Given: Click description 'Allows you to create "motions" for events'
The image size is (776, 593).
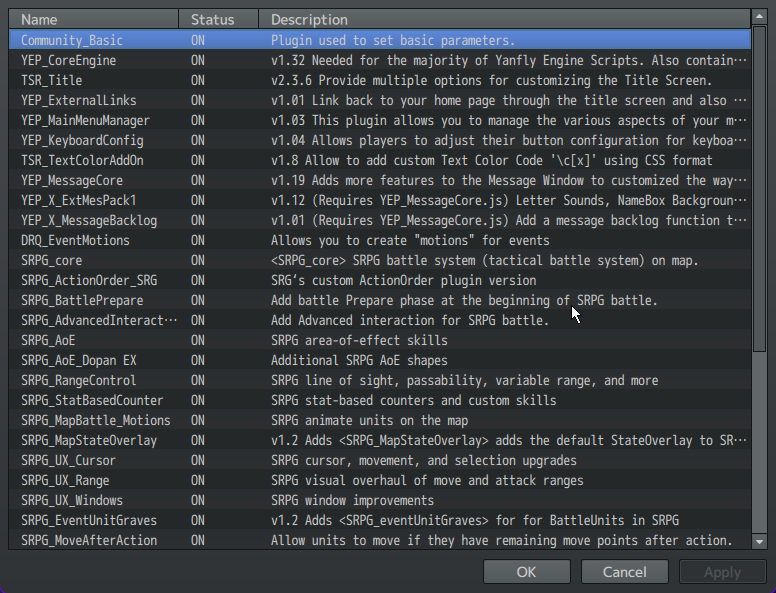Looking at the screenshot, I should pos(410,241).
